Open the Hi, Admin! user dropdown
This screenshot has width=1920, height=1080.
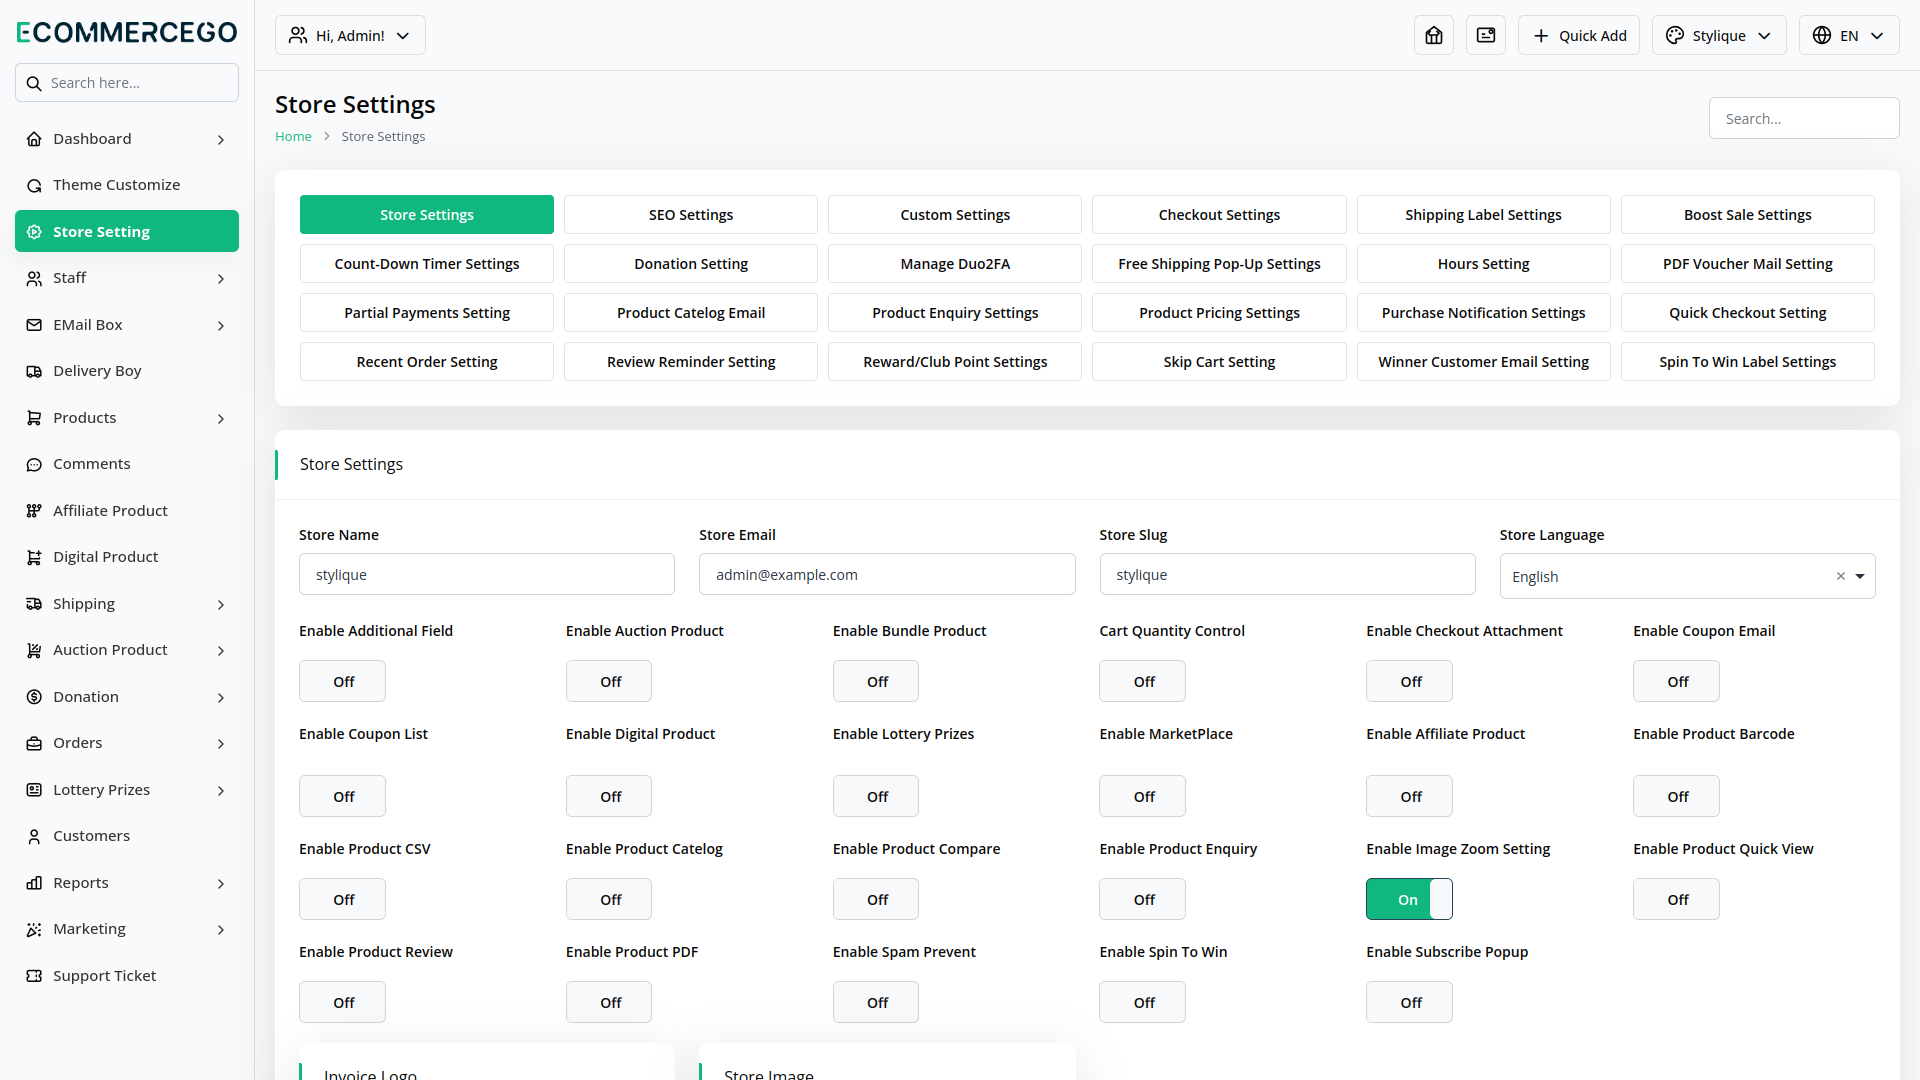[350, 35]
